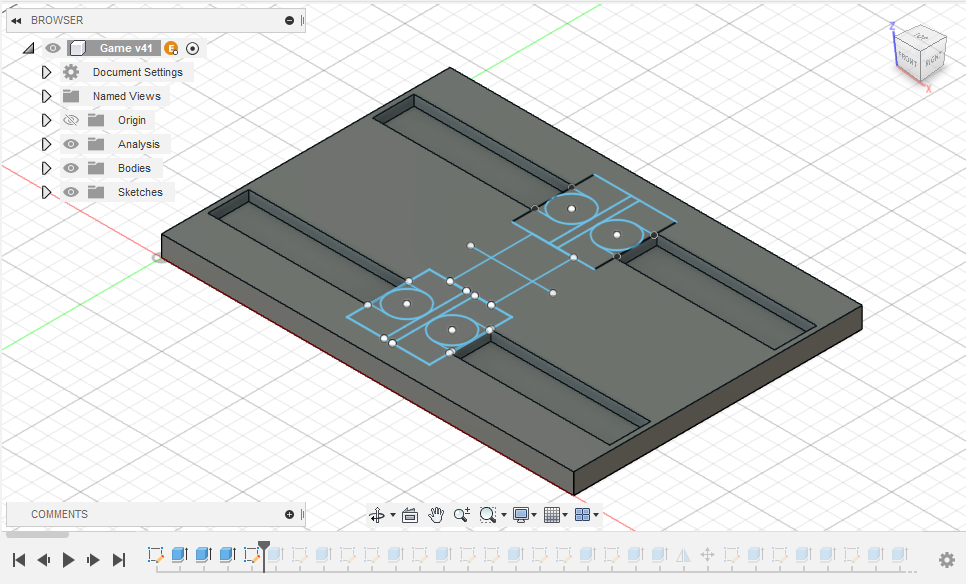Click the timeline settings gear icon
The image size is (966, 584).
tap(947, 560)
